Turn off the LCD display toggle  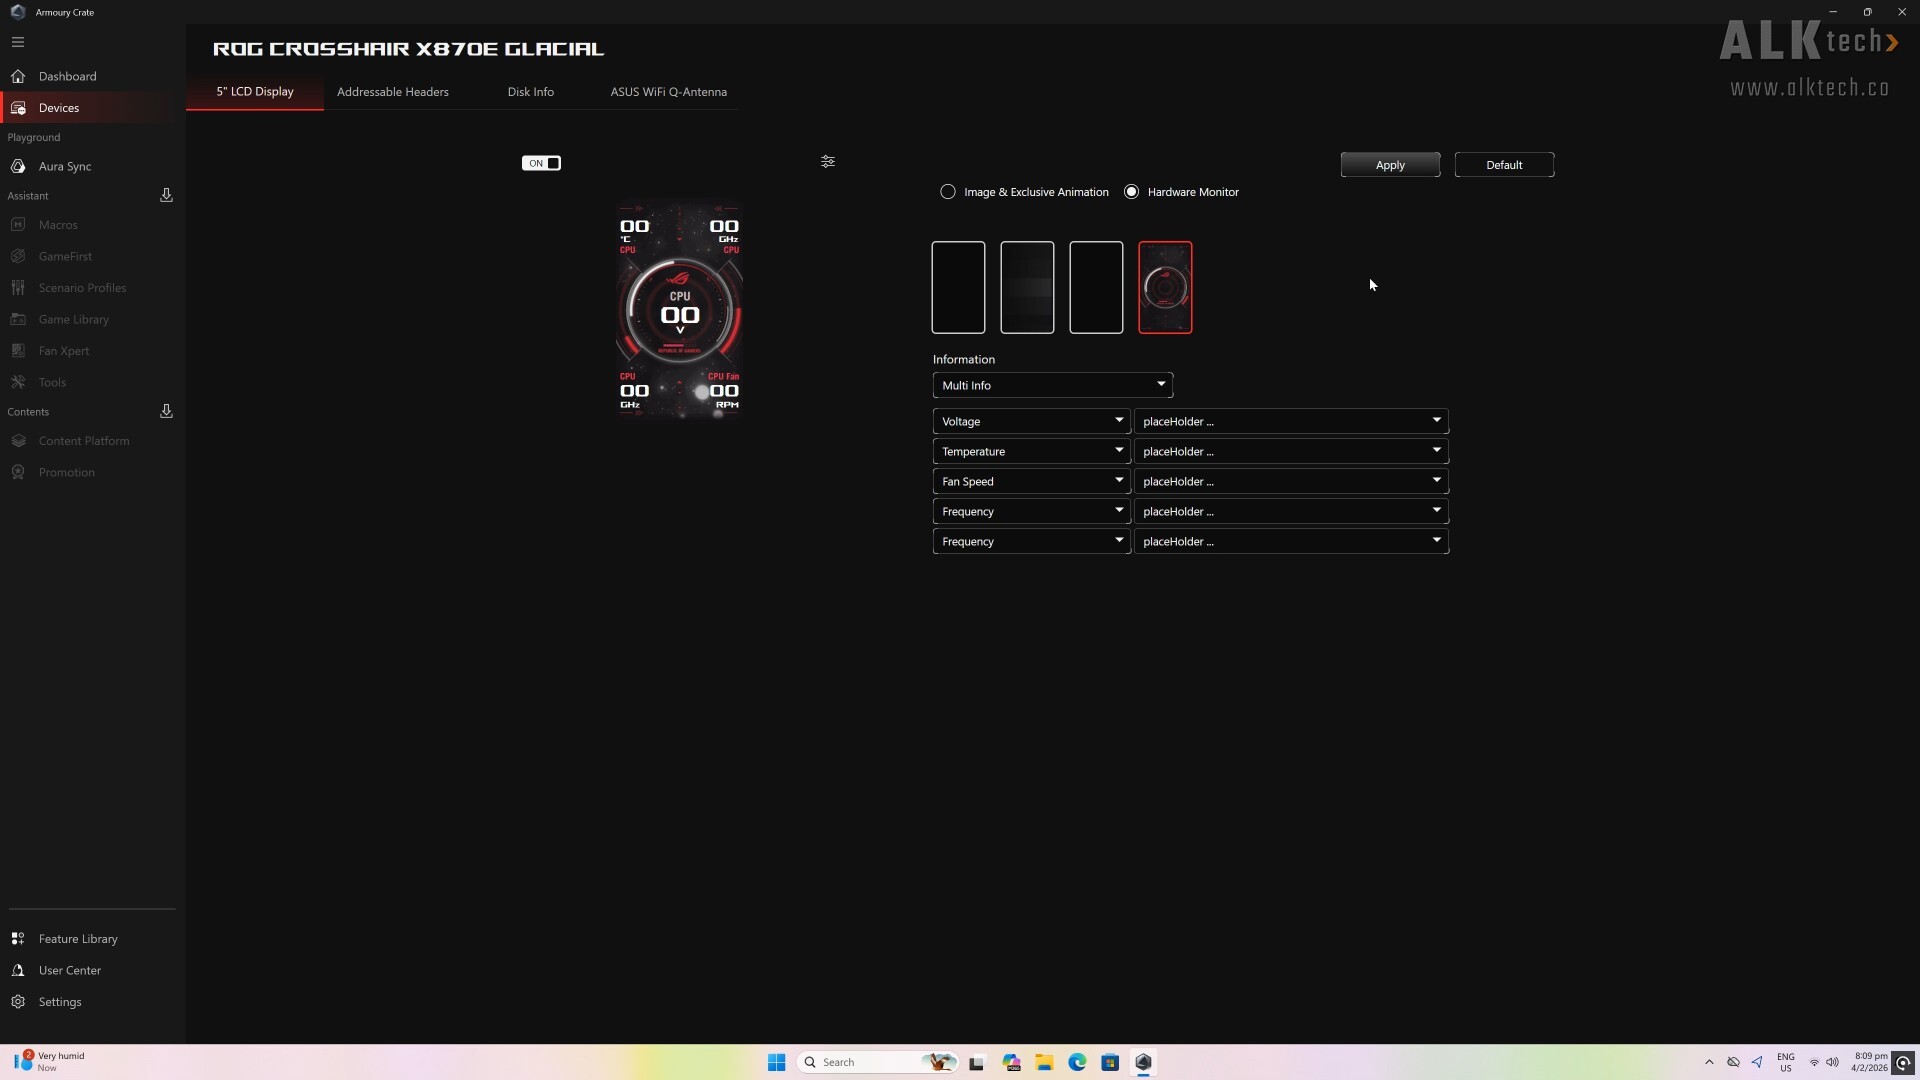pyautogui.click(x=542, y=163)
